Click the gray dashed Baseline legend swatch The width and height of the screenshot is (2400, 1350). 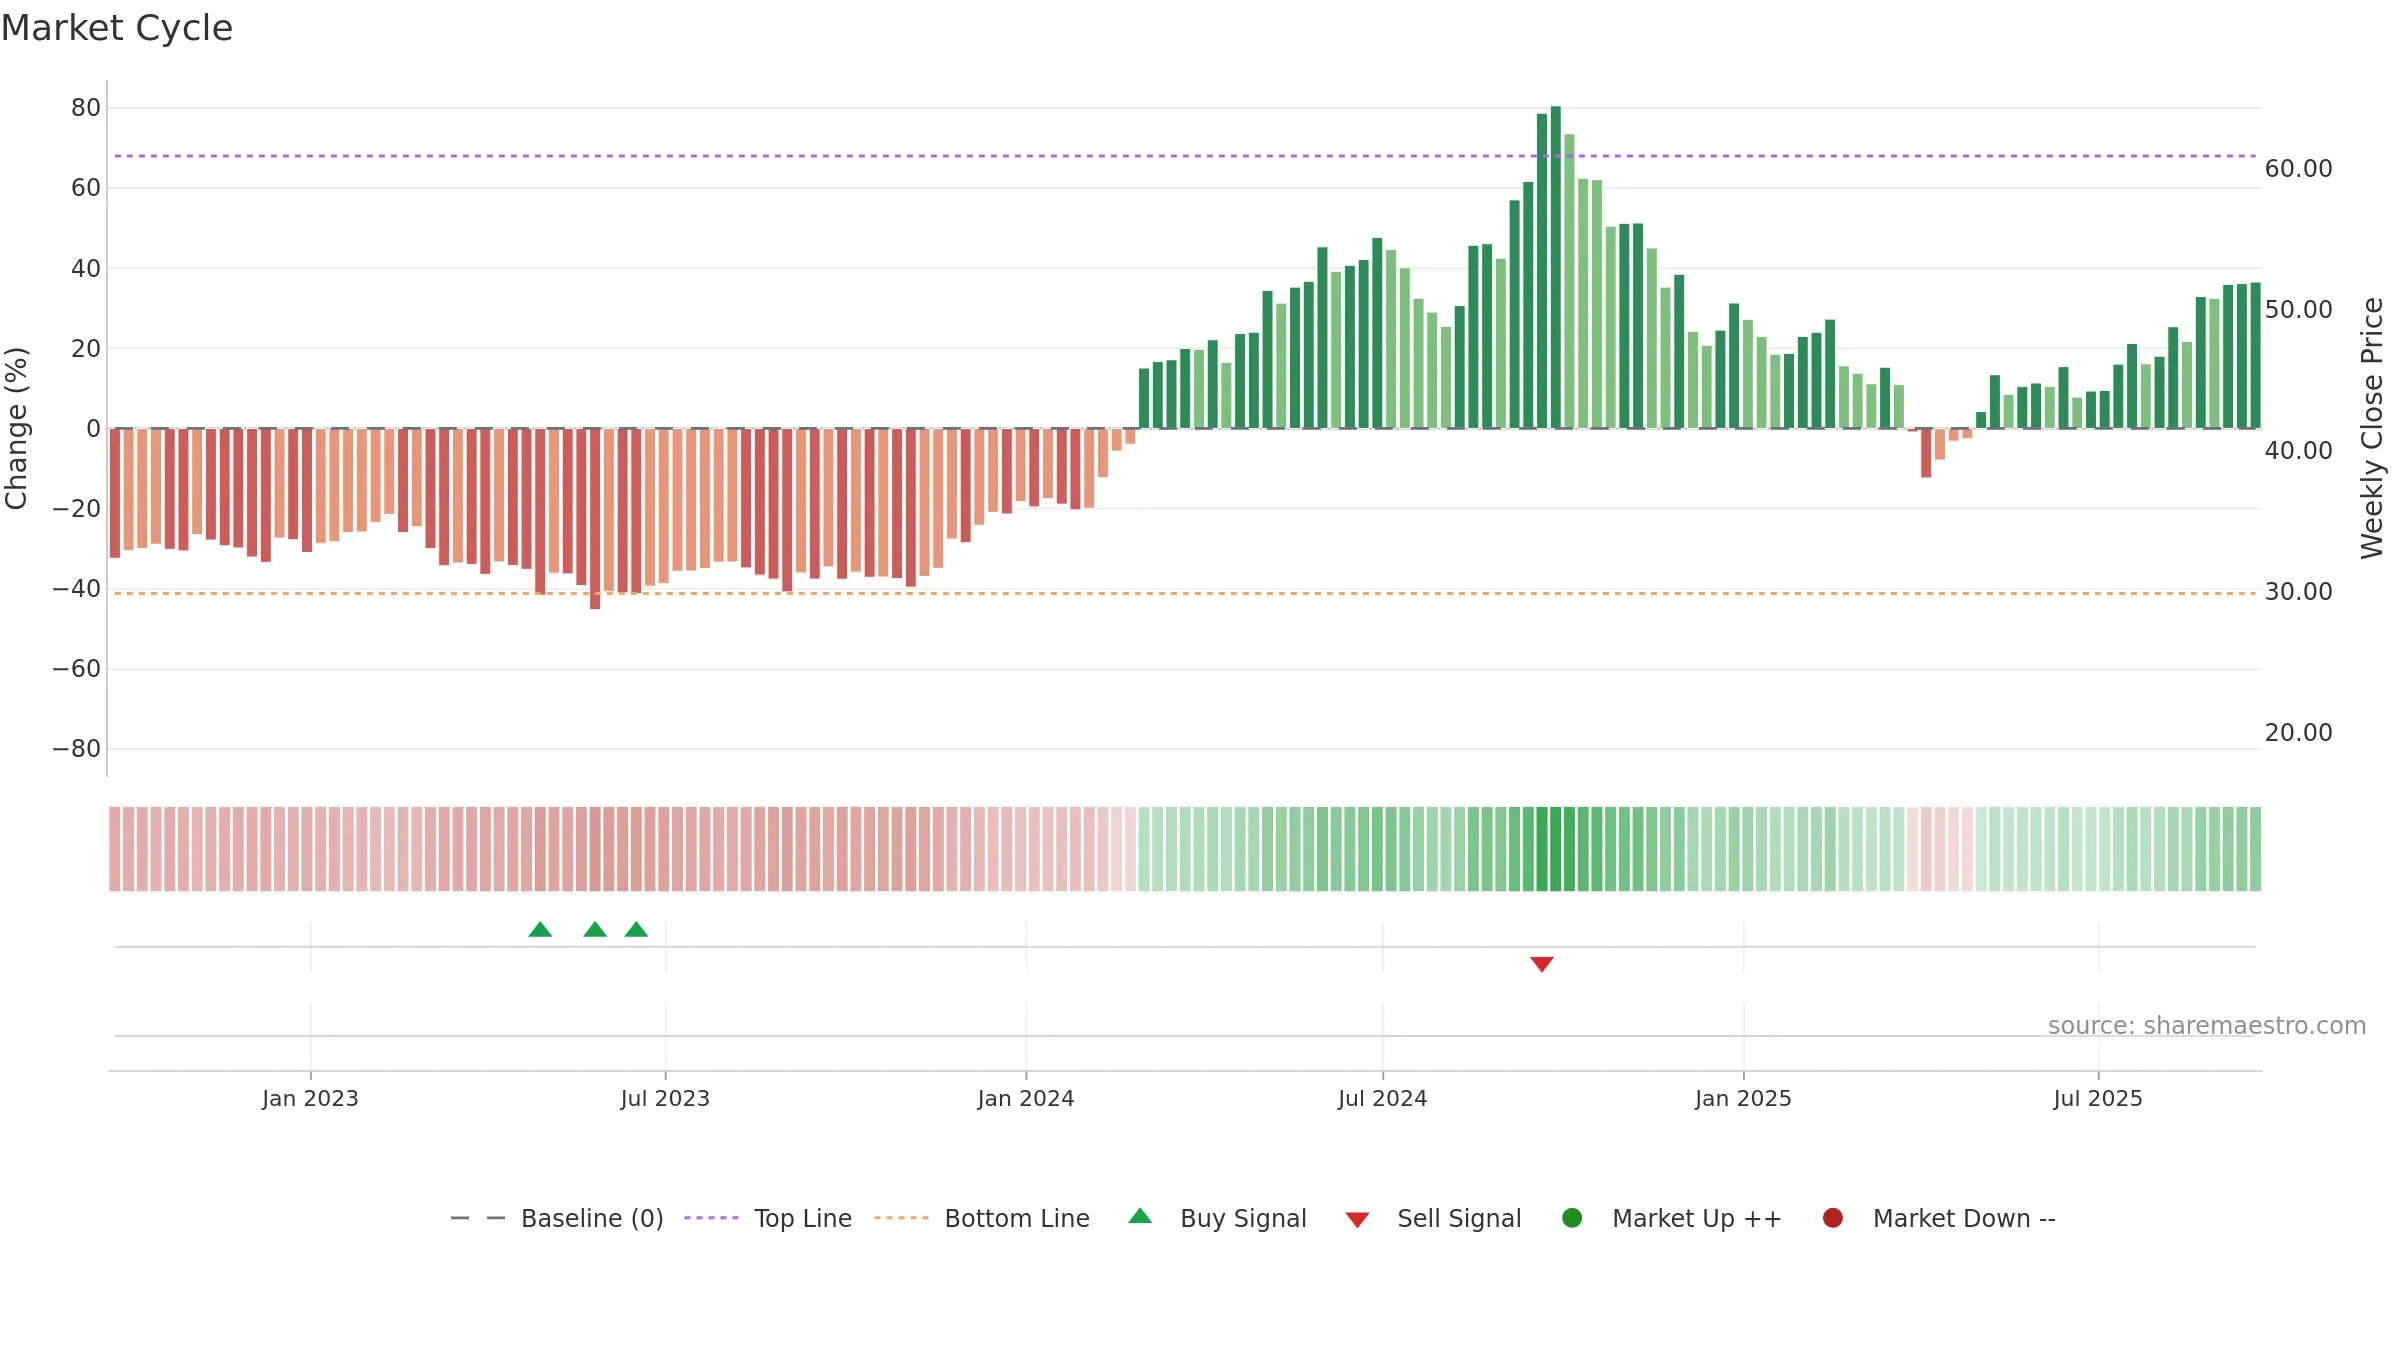click(478, 1218)
